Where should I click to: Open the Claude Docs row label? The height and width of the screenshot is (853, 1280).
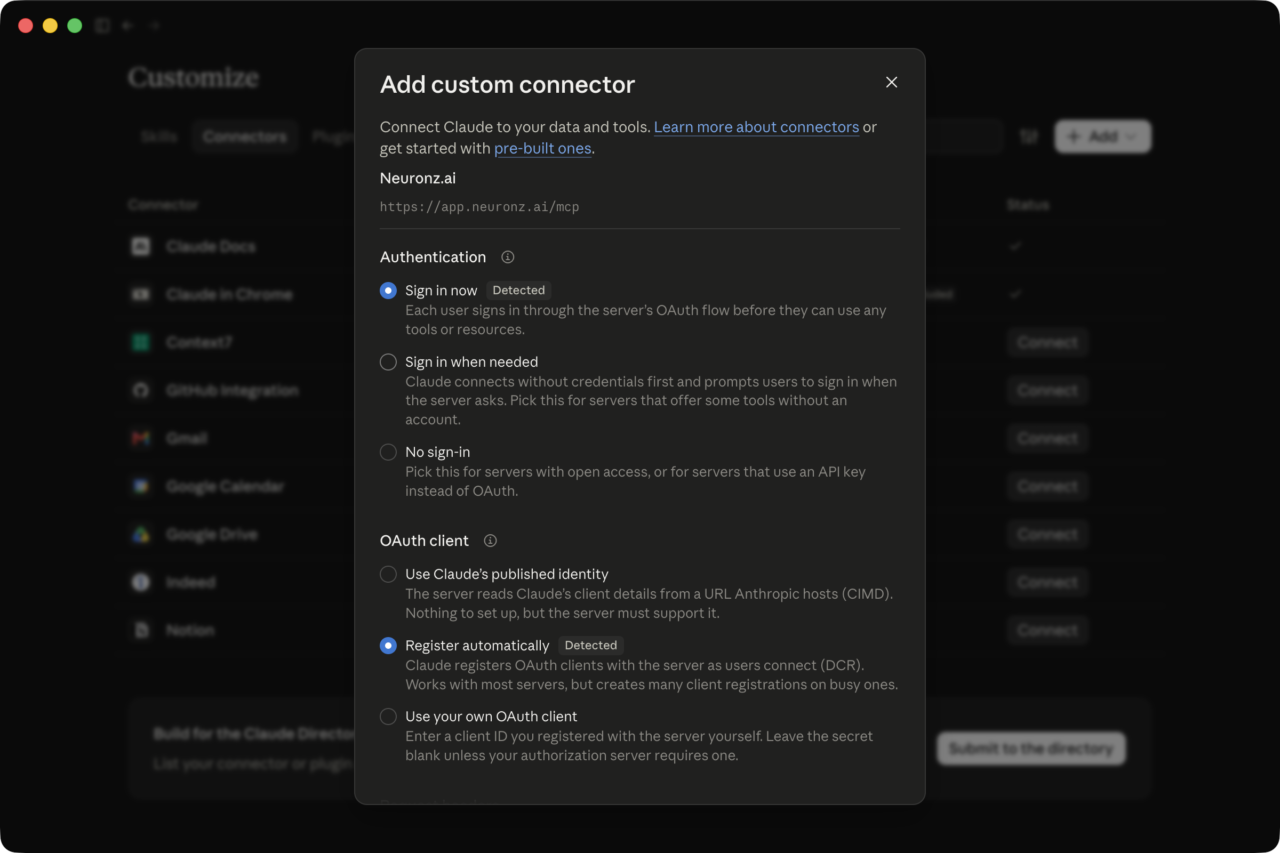click(x=211, y=246)
